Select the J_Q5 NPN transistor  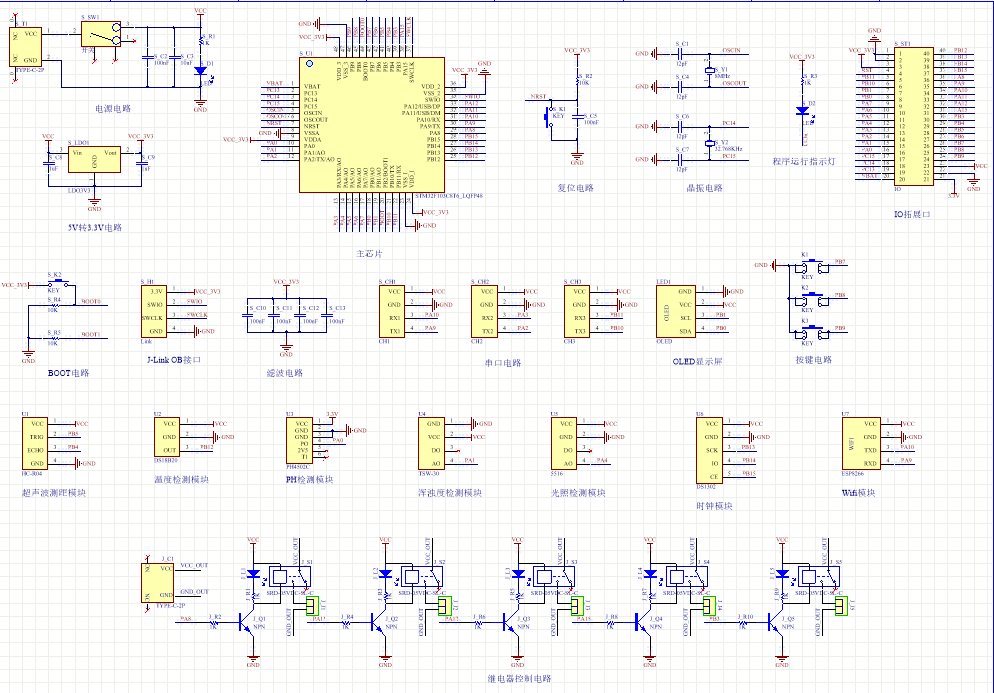tap(775, 623)
